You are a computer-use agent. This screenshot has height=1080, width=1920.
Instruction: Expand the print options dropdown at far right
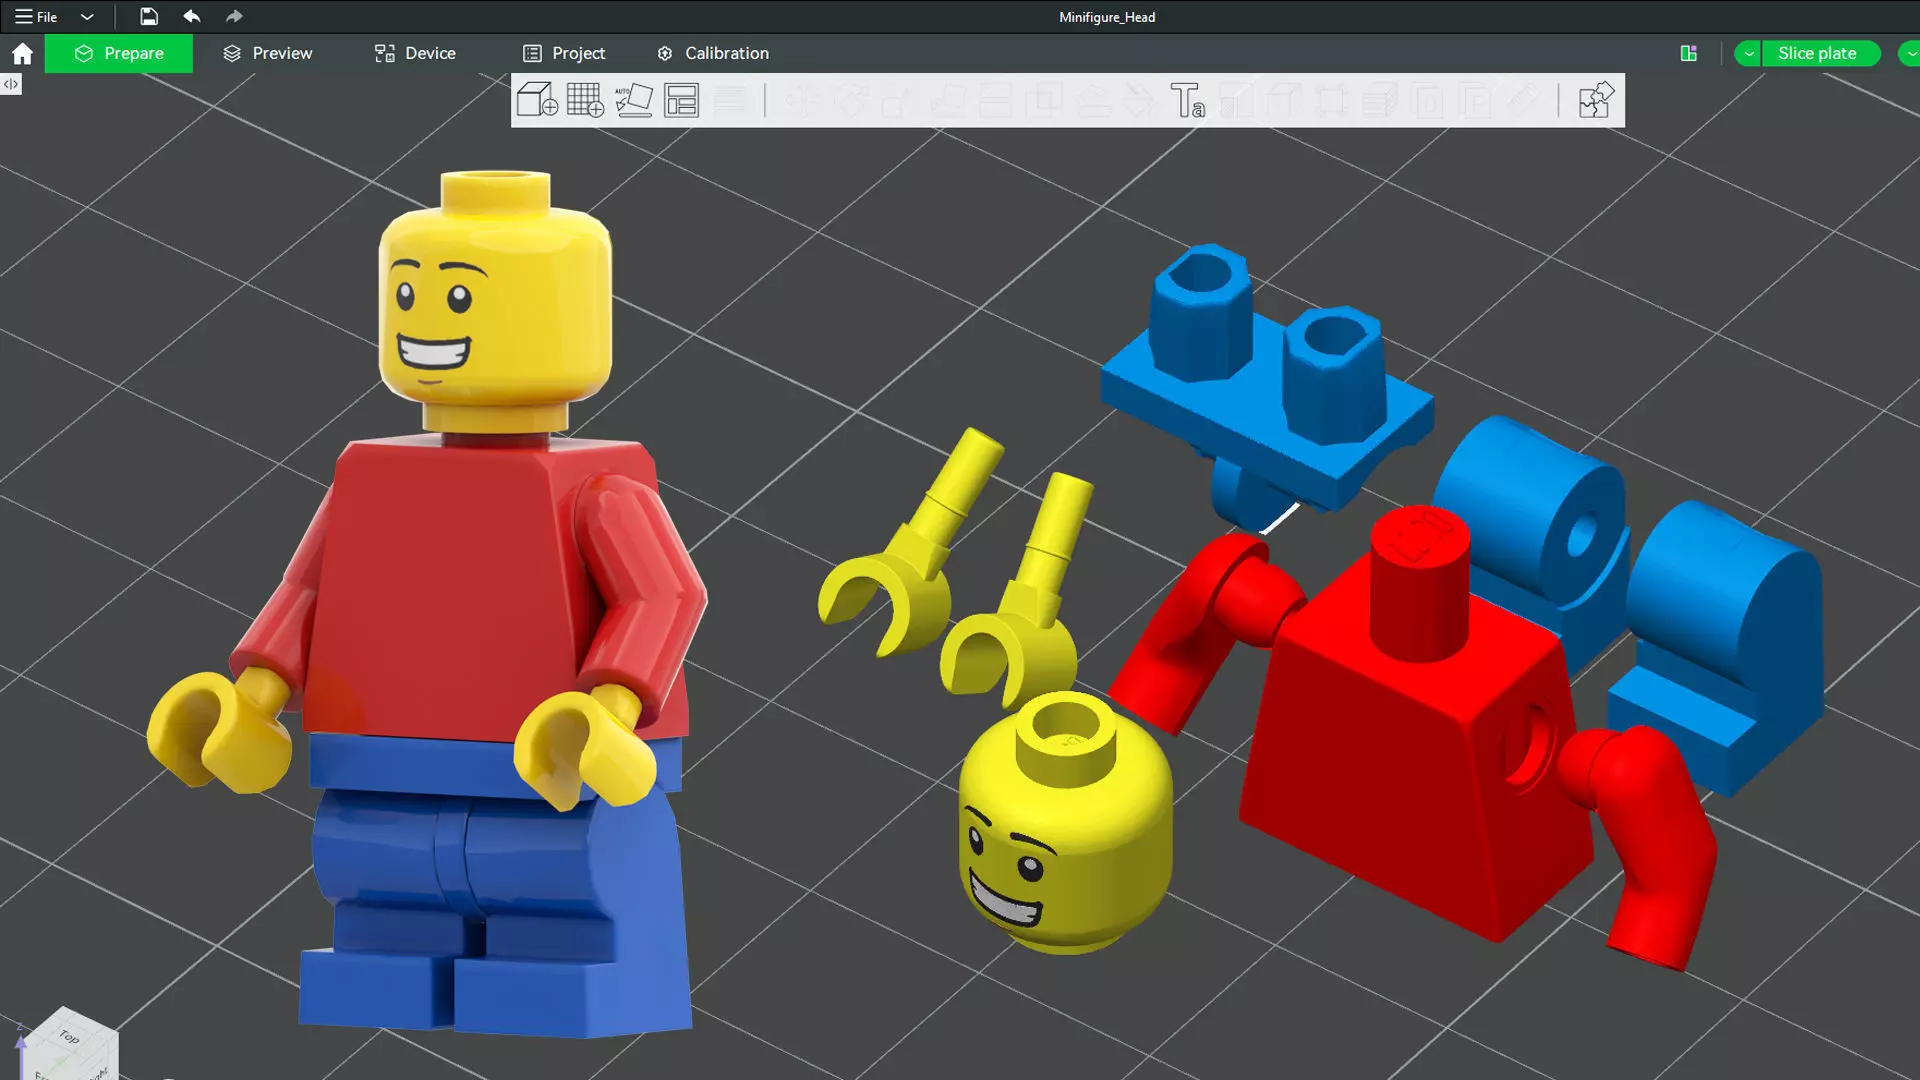click(1910, 53)
